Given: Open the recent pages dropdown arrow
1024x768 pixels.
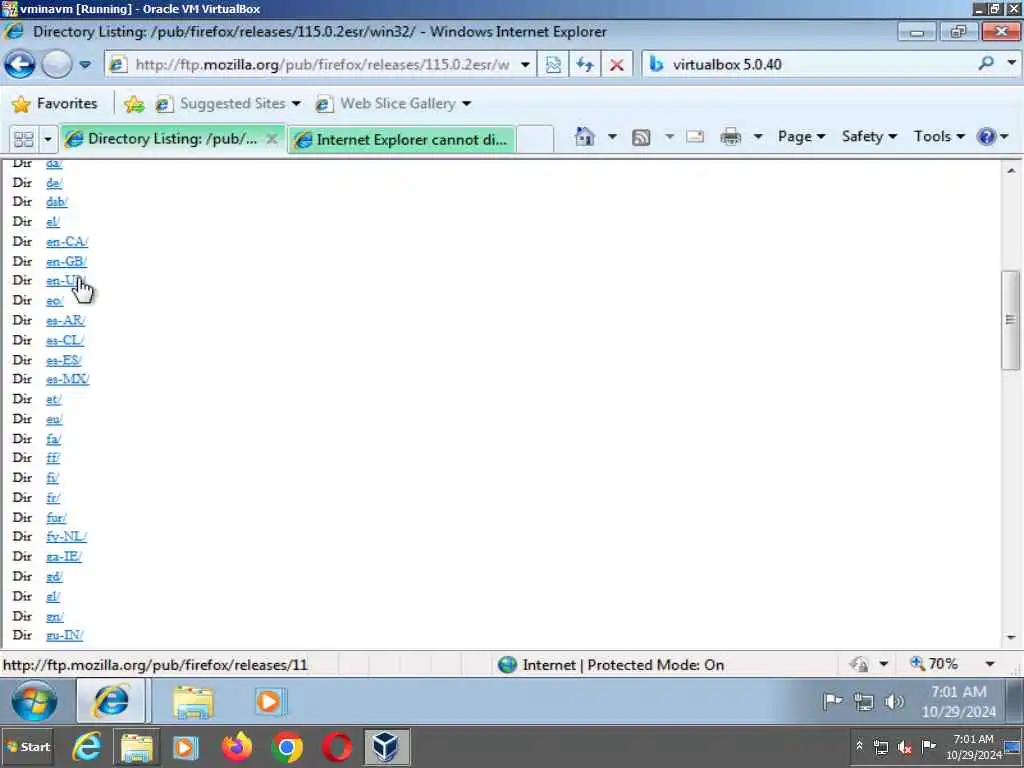Looking at the screenshot, I should 85,65.
